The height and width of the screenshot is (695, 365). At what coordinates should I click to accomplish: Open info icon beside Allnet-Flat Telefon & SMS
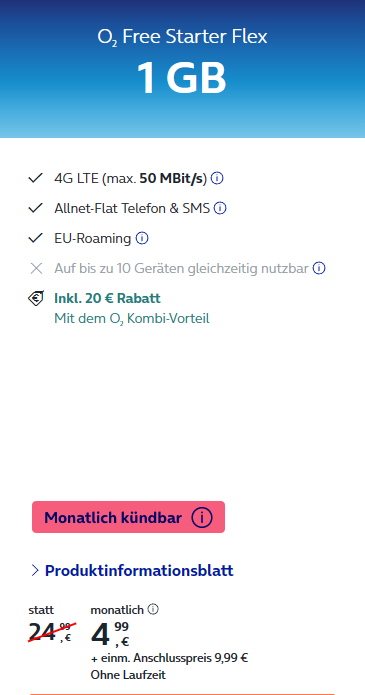click(x=220, y=208)
